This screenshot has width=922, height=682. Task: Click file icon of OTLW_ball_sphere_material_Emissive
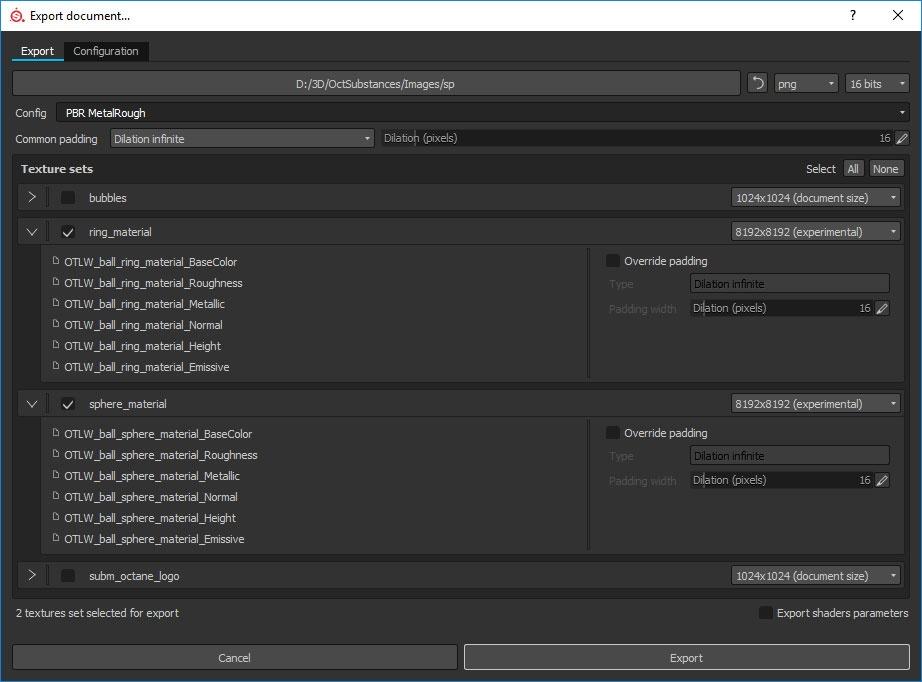coord(56,538)
